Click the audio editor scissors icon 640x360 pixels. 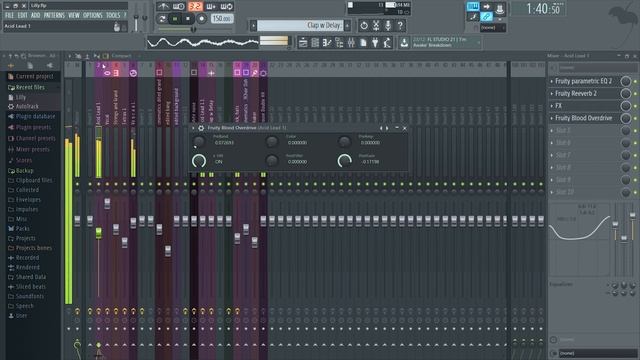coord(376,25)
